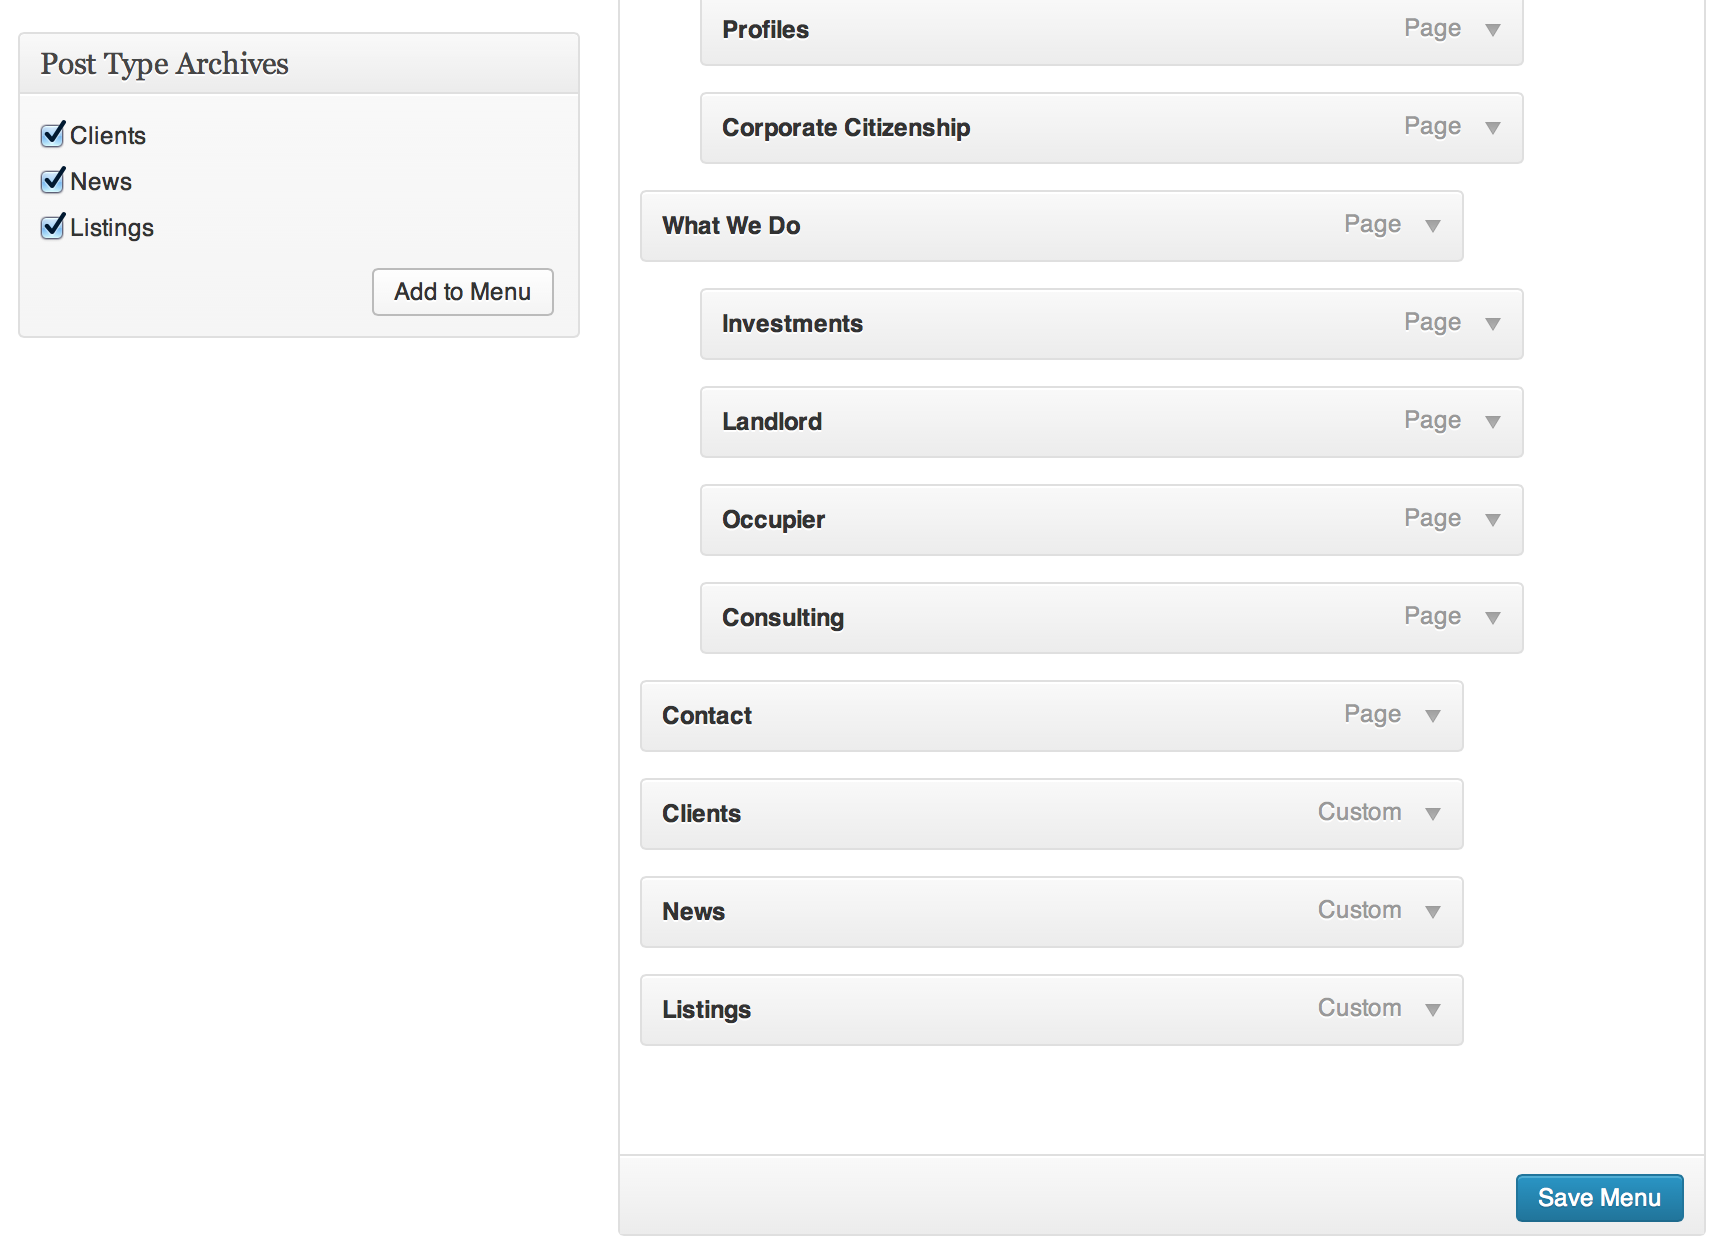1722x1240 pixels.
Task: Expand the News custom item arrow
Action: (1433, 912)
